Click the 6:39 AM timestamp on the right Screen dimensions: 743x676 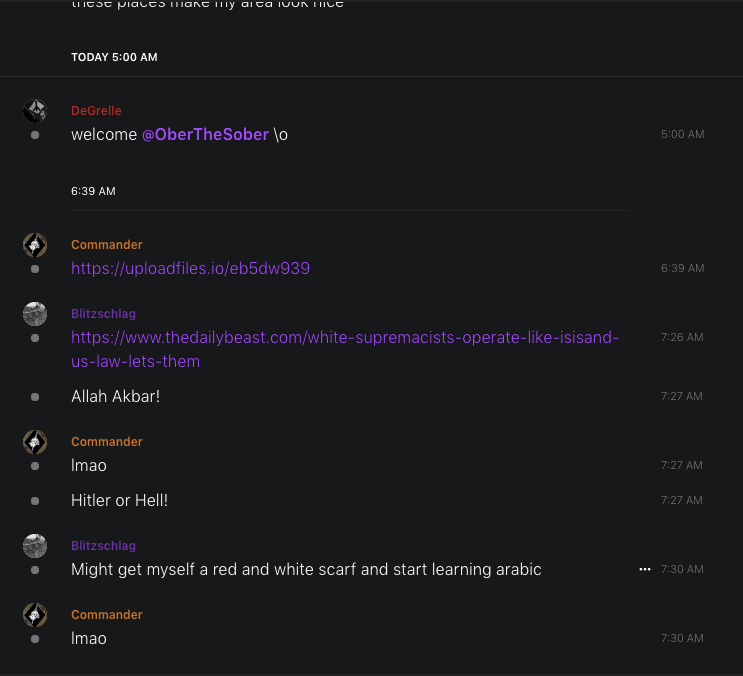pyautogui.click(x=682, y=268)
